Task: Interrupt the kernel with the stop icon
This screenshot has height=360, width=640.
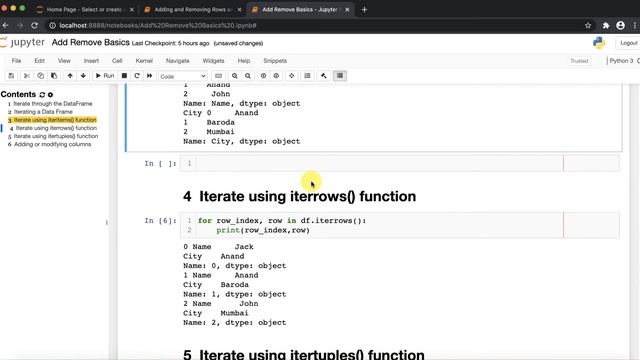Action: [x=124, y=76]
